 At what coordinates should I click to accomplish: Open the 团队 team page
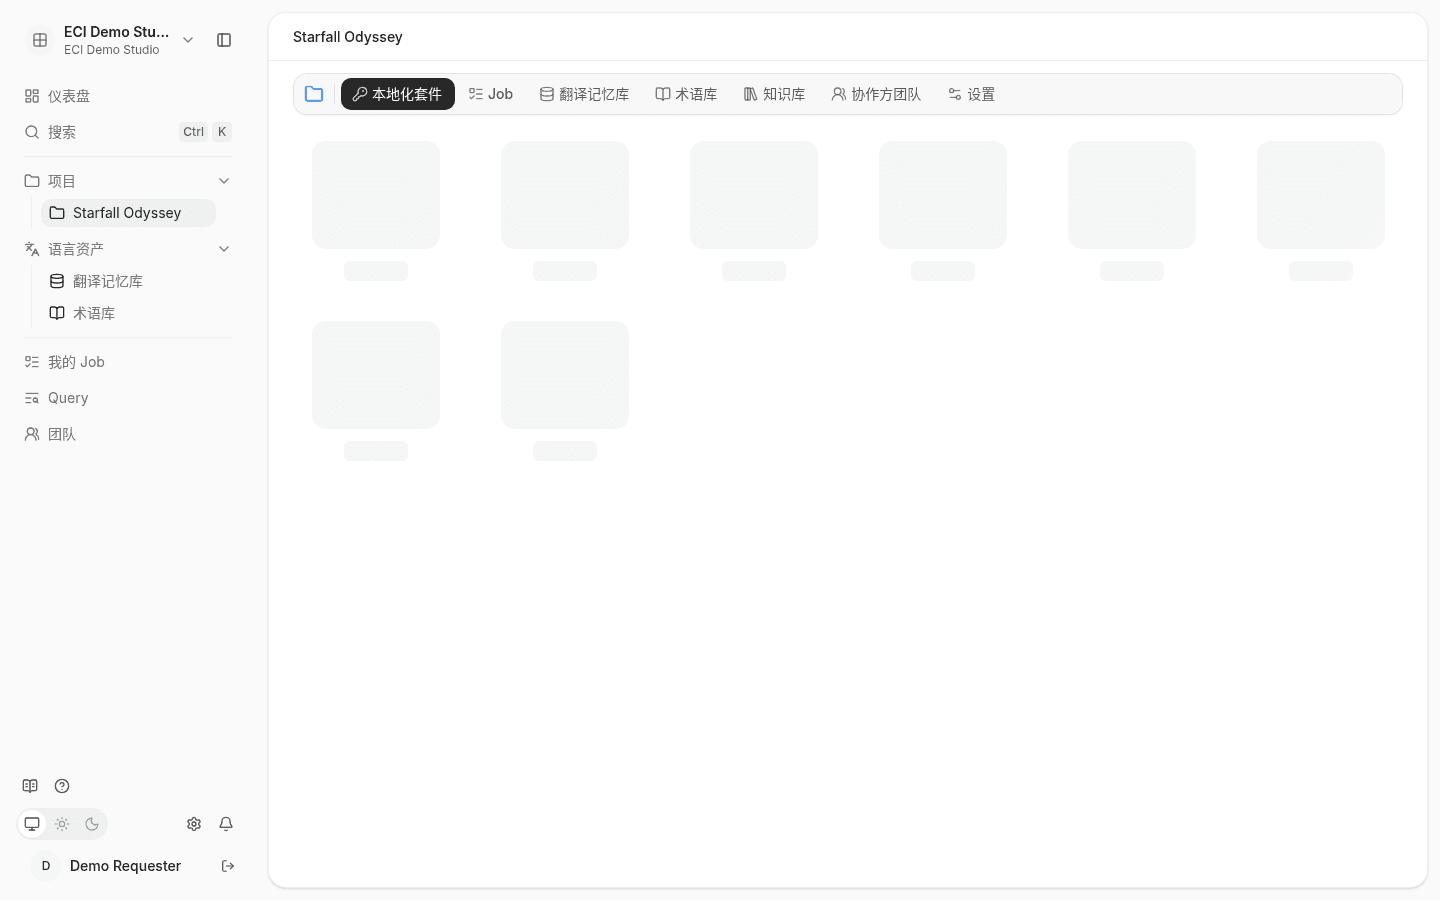pos(128,434)
